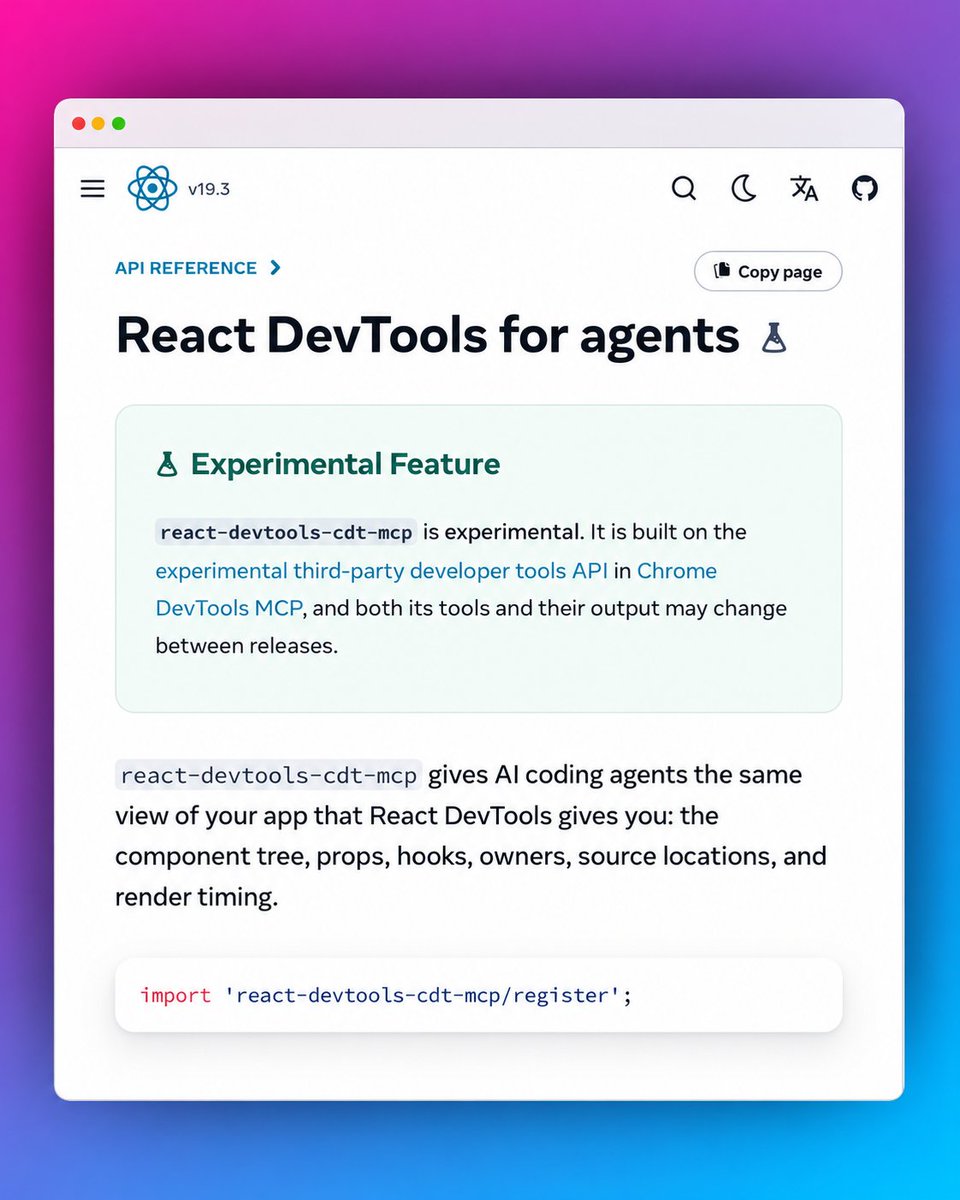Click the v19.3 version label
Screen dimensions: 960x1200
(x=209, y=188)
